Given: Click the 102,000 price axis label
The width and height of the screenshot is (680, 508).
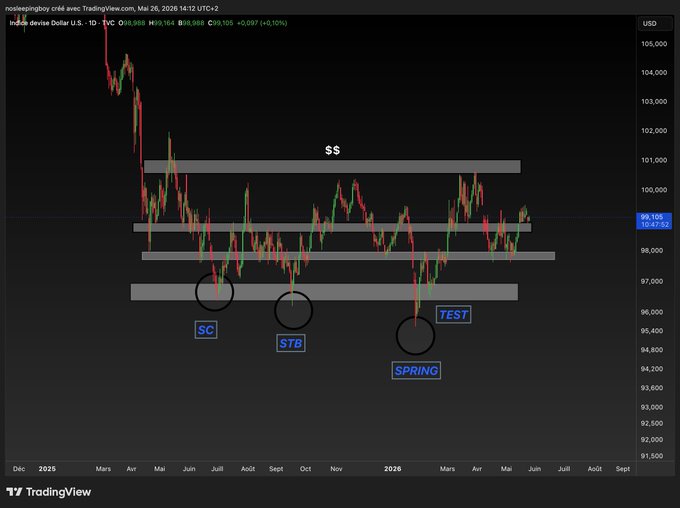Looking at the screenshot, I should [x=654, y=131].
